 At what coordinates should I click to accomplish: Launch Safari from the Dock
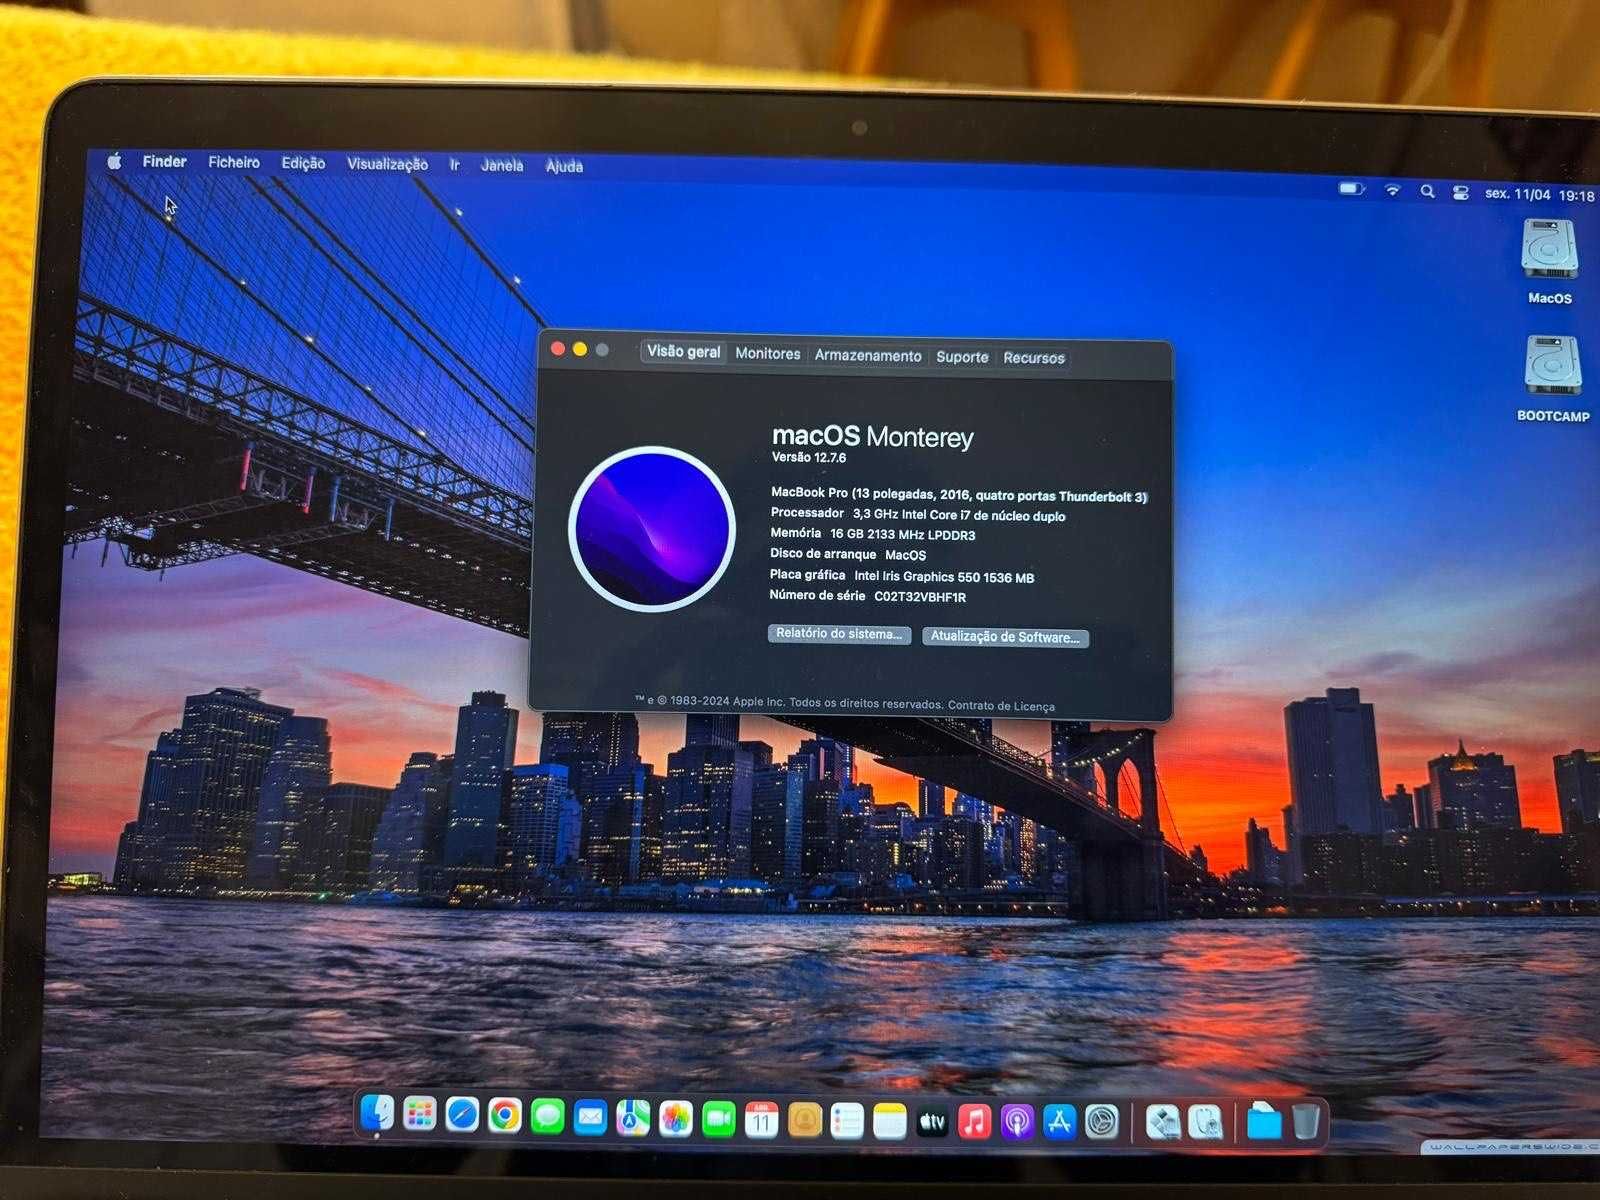462,1115
